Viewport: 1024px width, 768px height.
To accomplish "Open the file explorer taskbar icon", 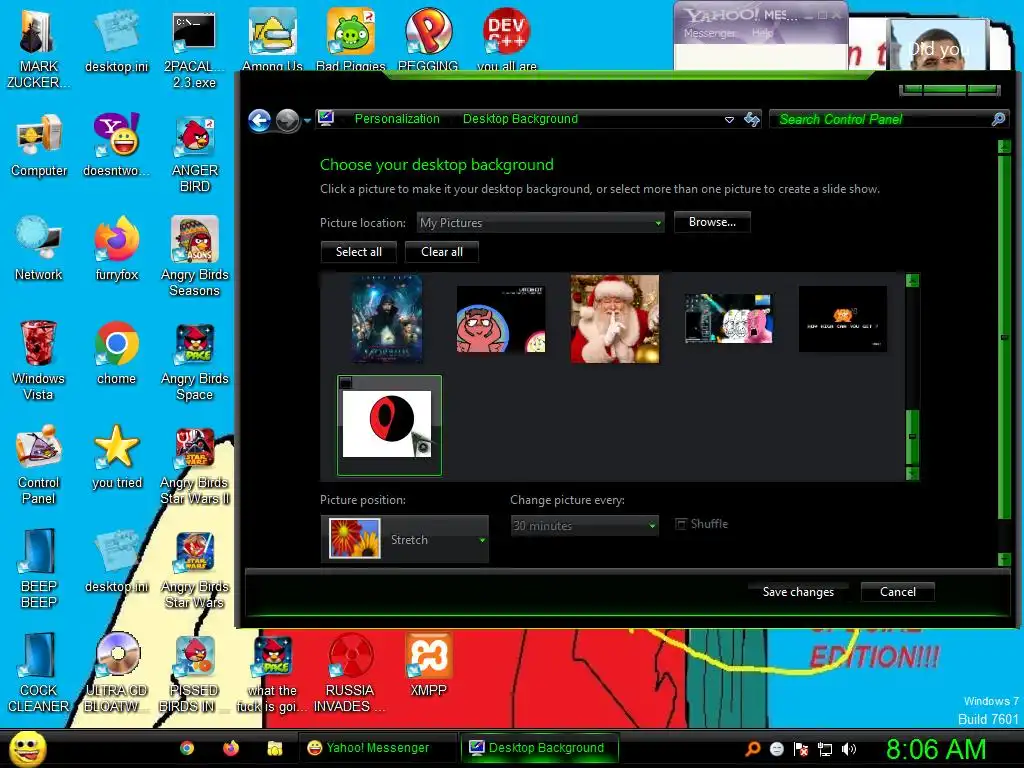I will [274, 748].
